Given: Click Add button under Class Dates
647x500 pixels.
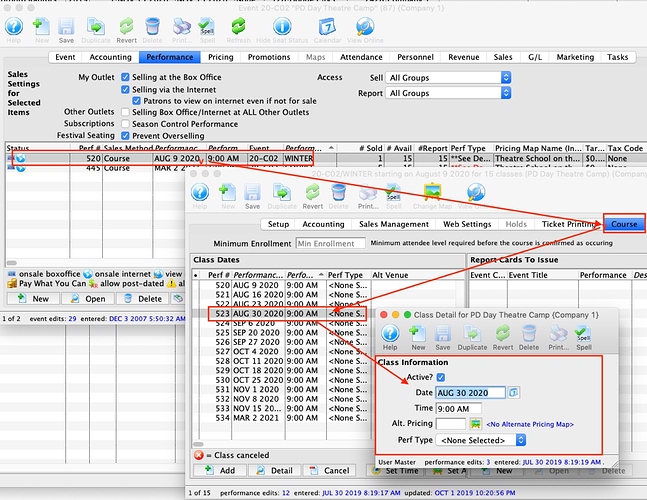Looking at the screenshot, I should pyautogui.click(x=220, y=470).
